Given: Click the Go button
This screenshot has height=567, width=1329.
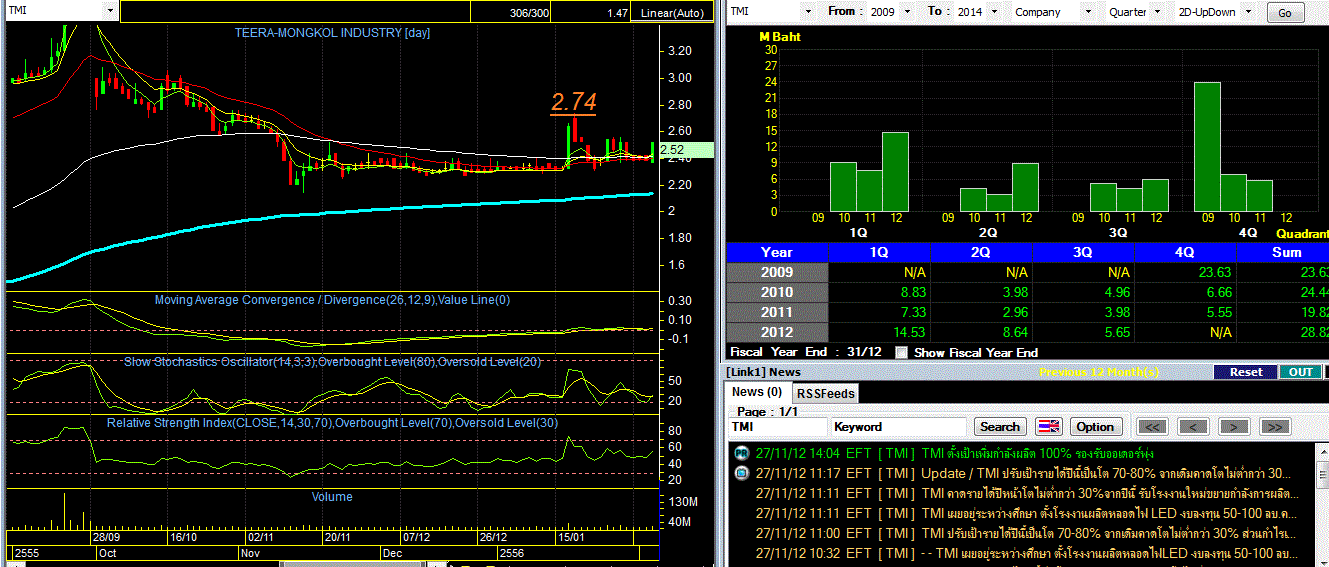Looking at the screenshot, I should (1285, 13).
